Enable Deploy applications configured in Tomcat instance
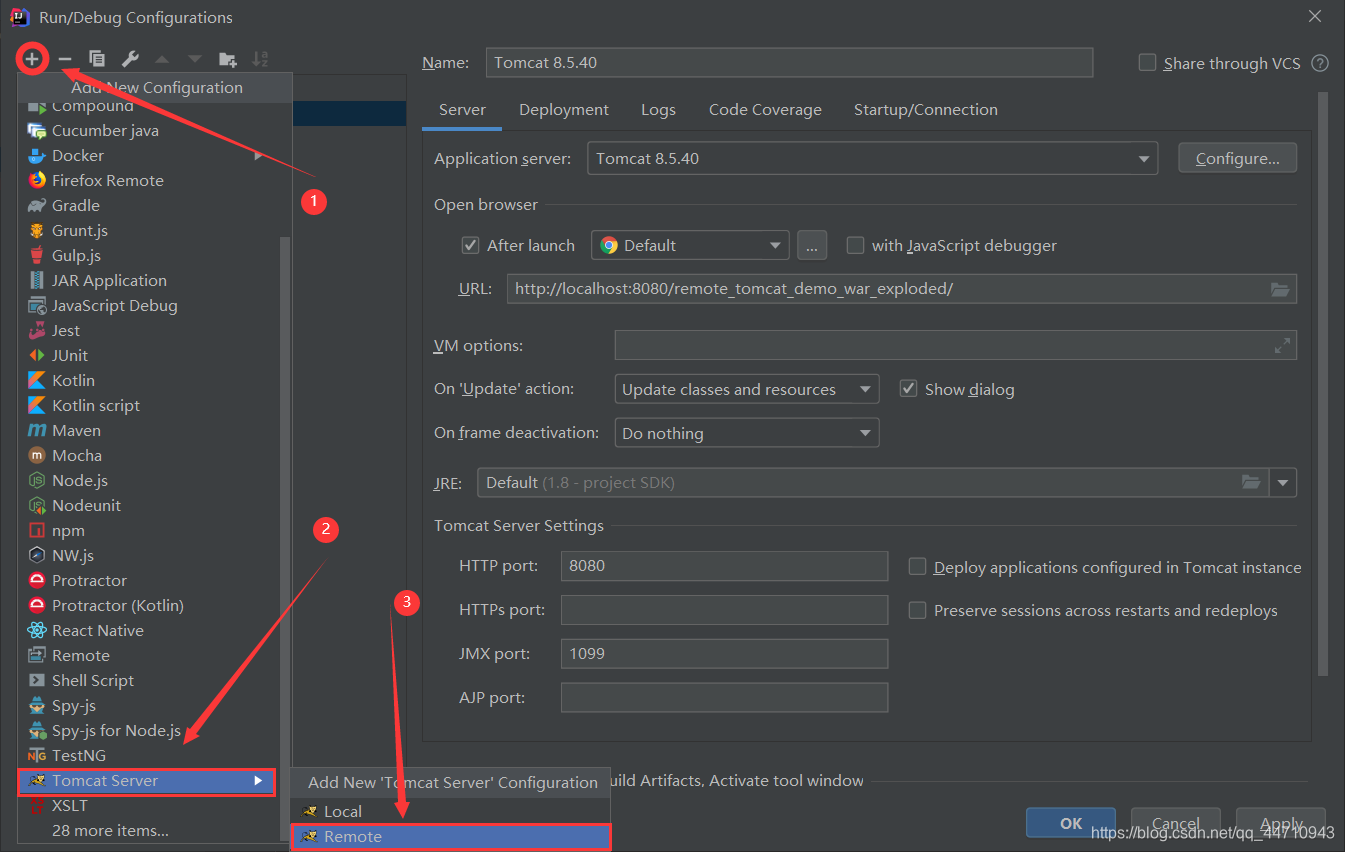Image resolution: width=1345 pixels, height=852 pixels. click(x=917, y=567)
